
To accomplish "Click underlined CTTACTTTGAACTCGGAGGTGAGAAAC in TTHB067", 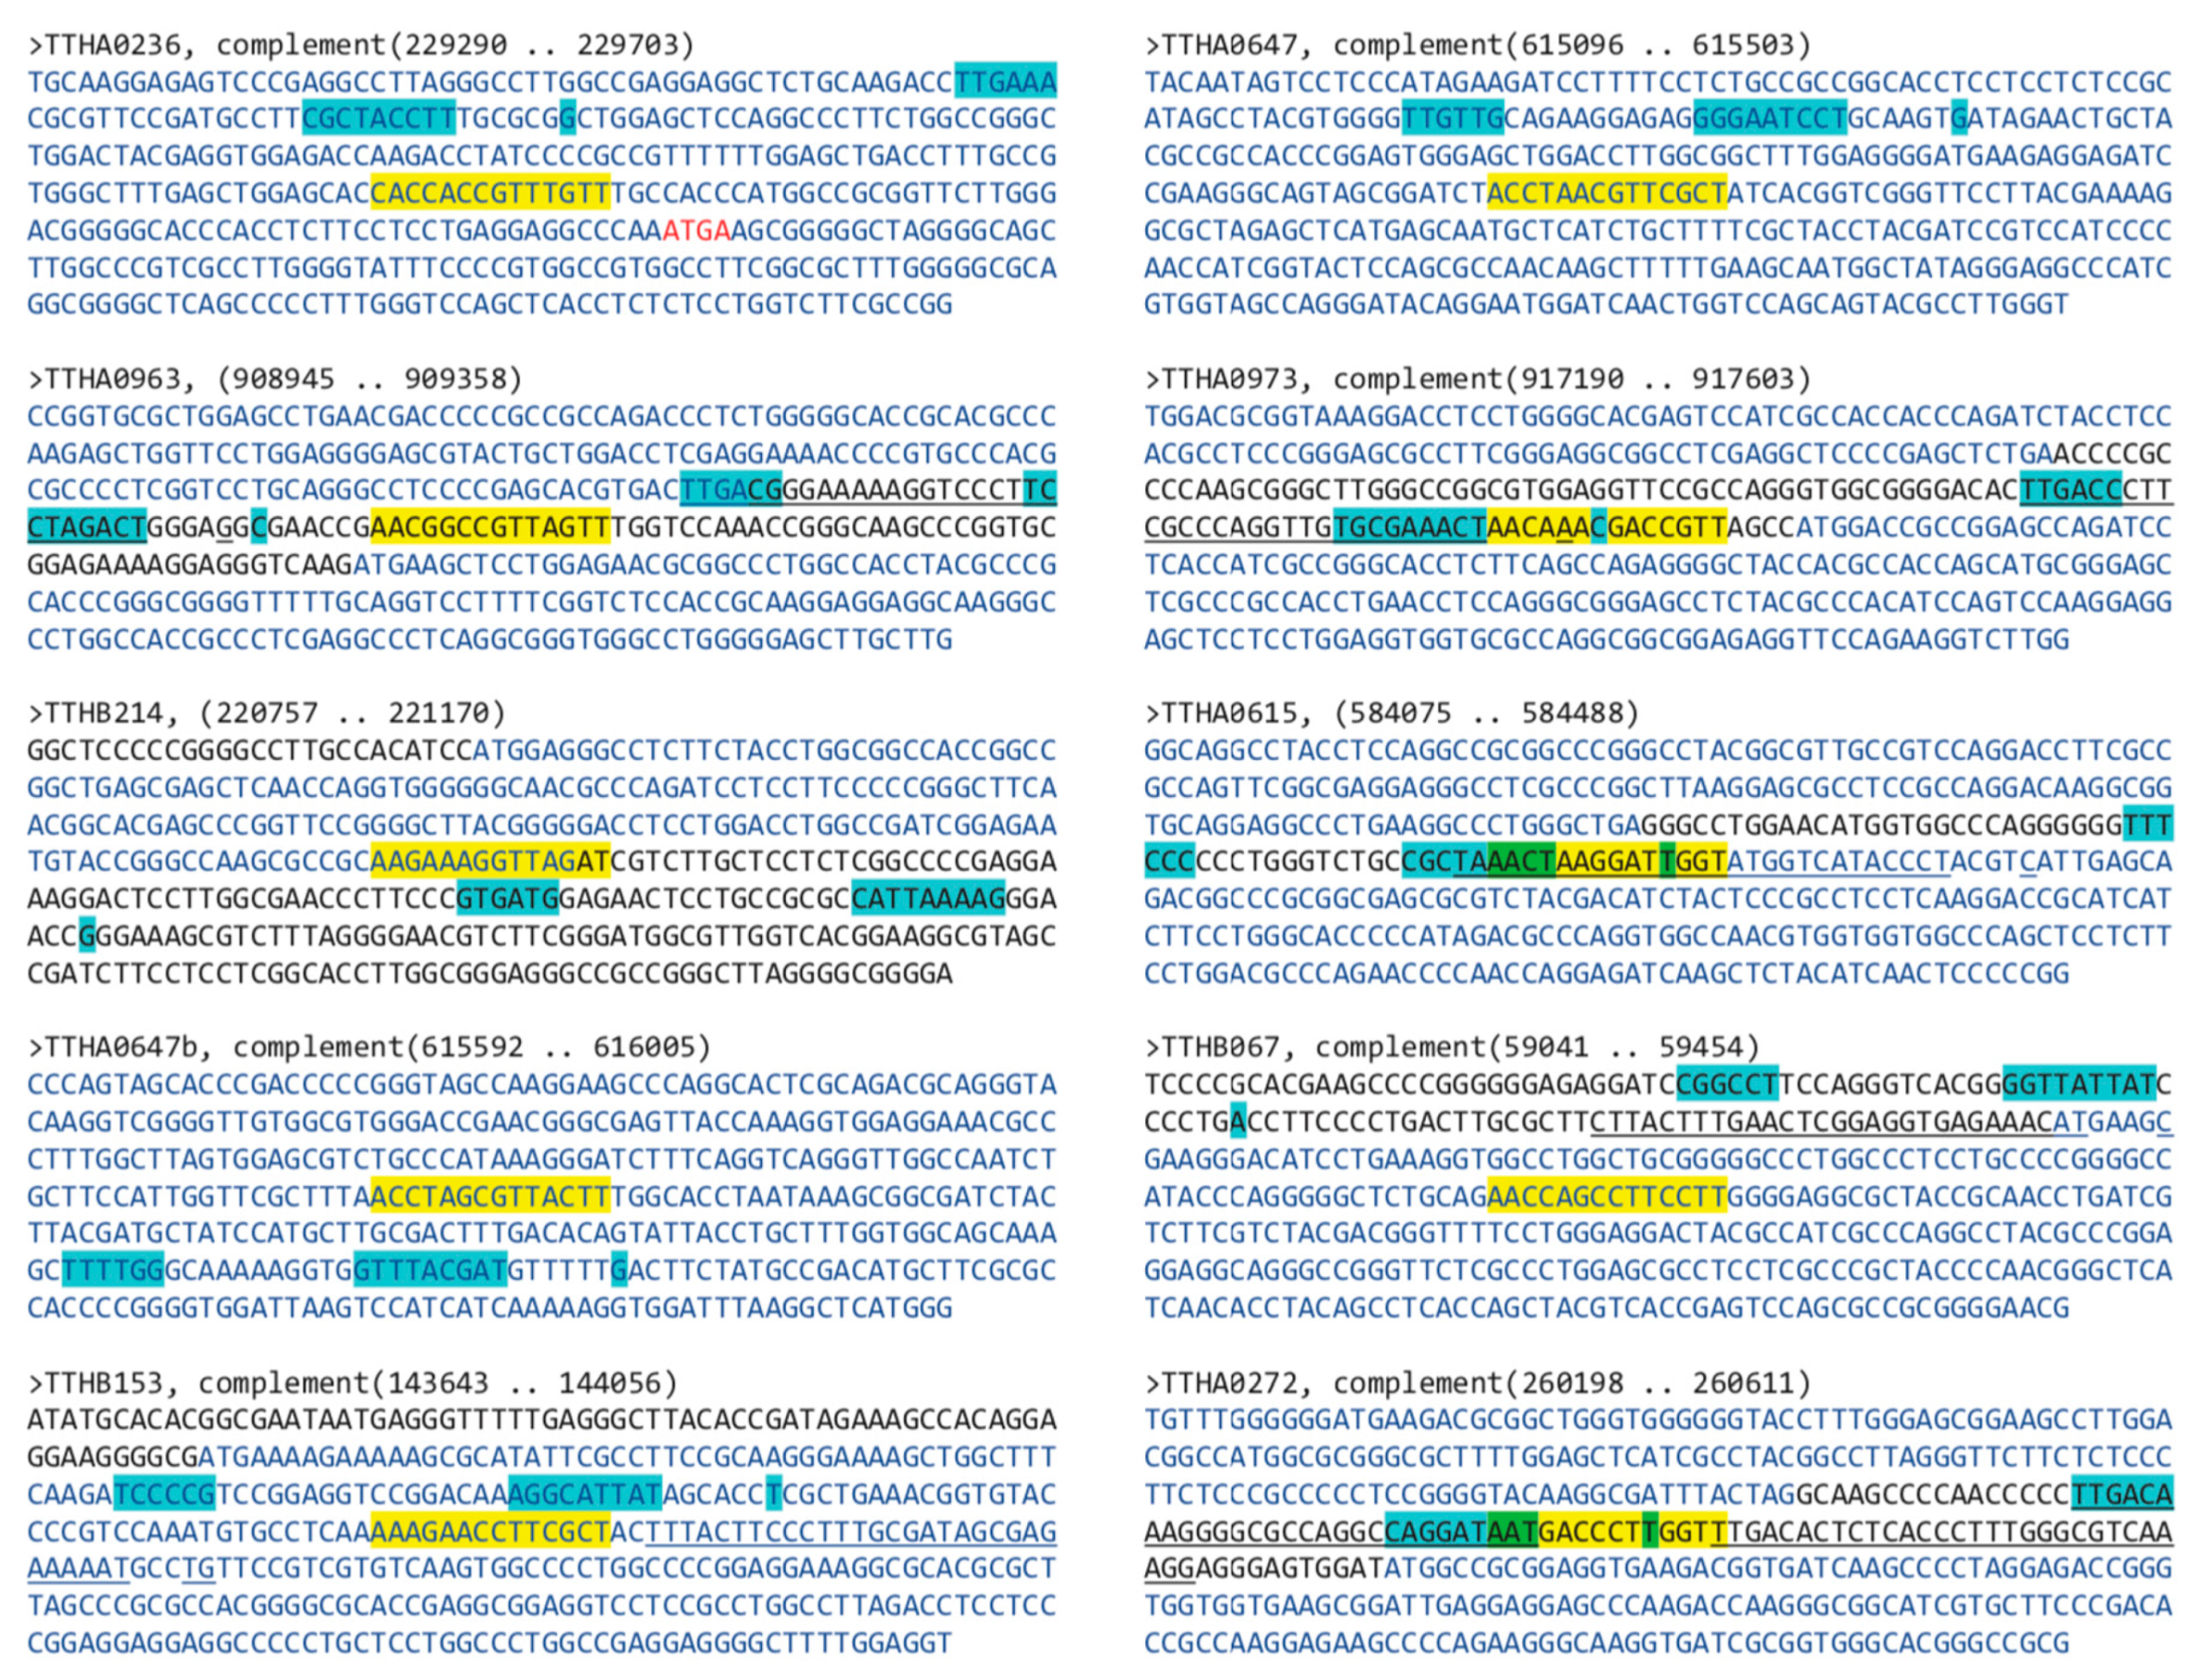I will coord(1821,1122).
